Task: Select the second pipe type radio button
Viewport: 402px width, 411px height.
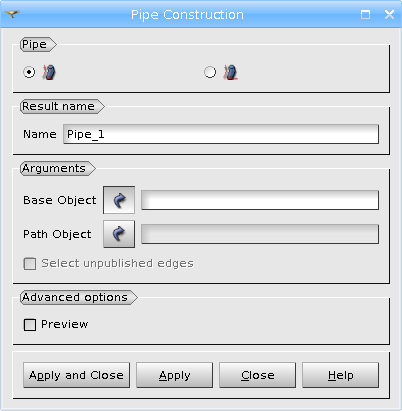Action: point(210,72)
